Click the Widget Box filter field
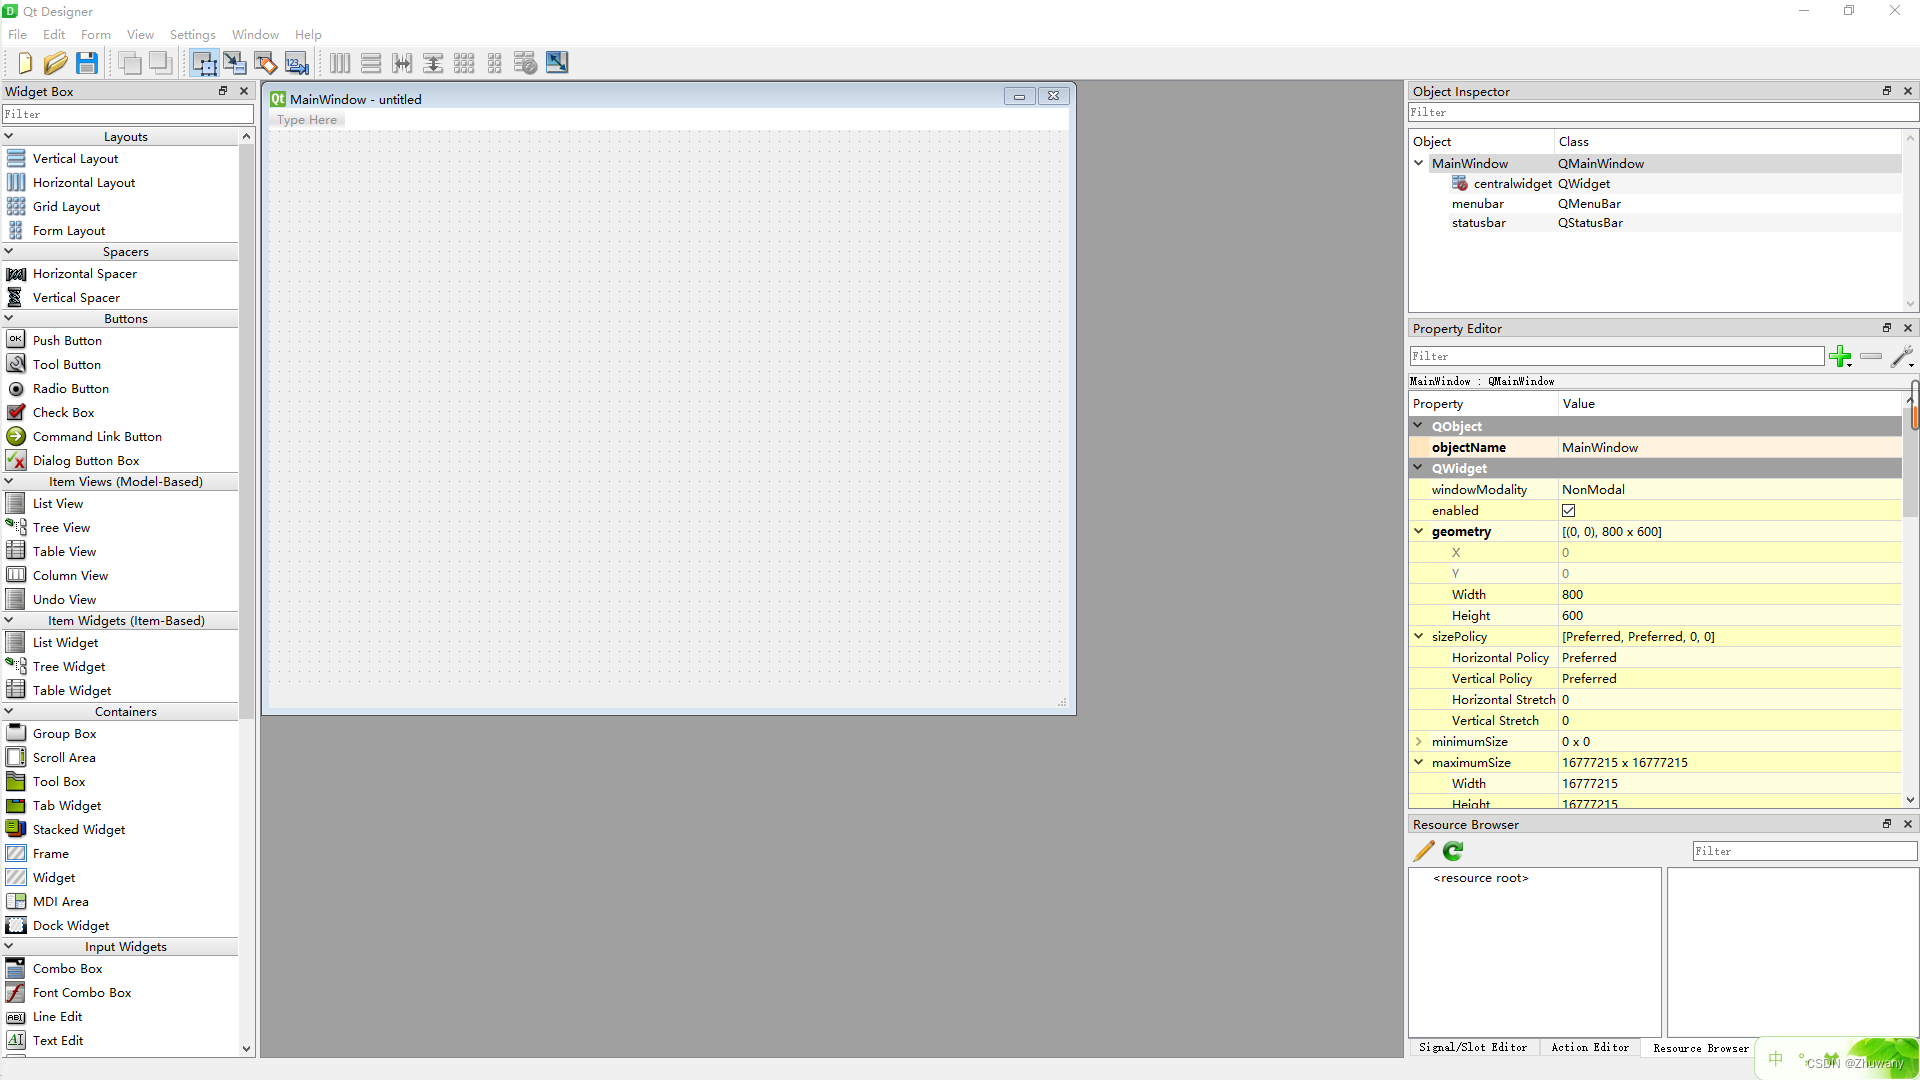This screenshot has width=1920, height=1080. tap(126, 114)
